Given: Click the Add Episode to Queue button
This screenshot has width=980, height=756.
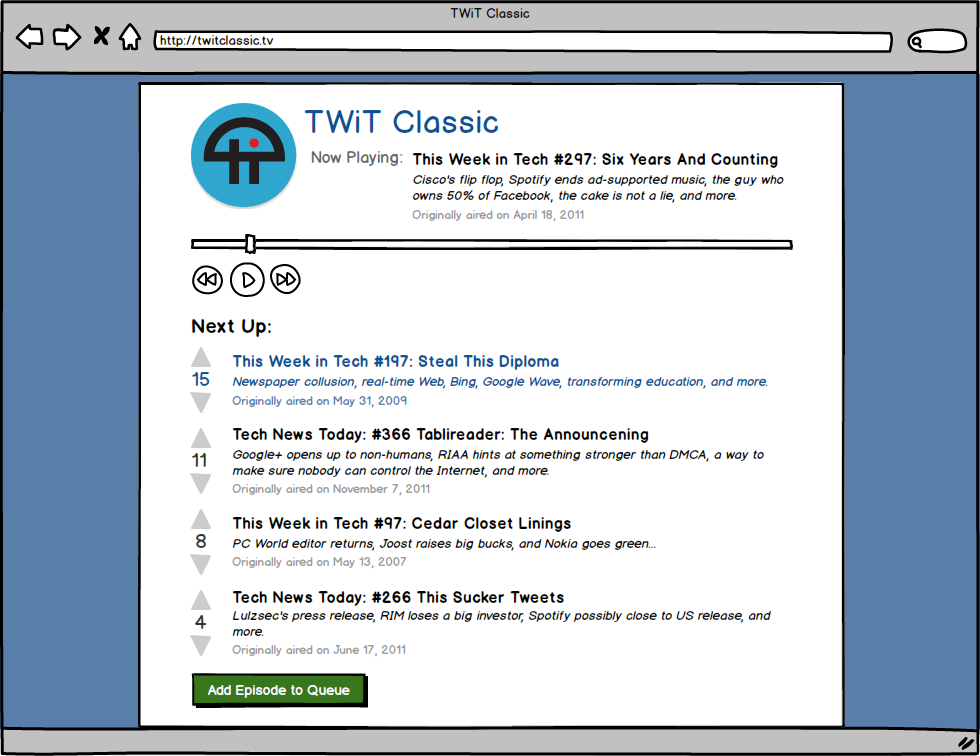Looking at the screenshot, I should [278, 690].
